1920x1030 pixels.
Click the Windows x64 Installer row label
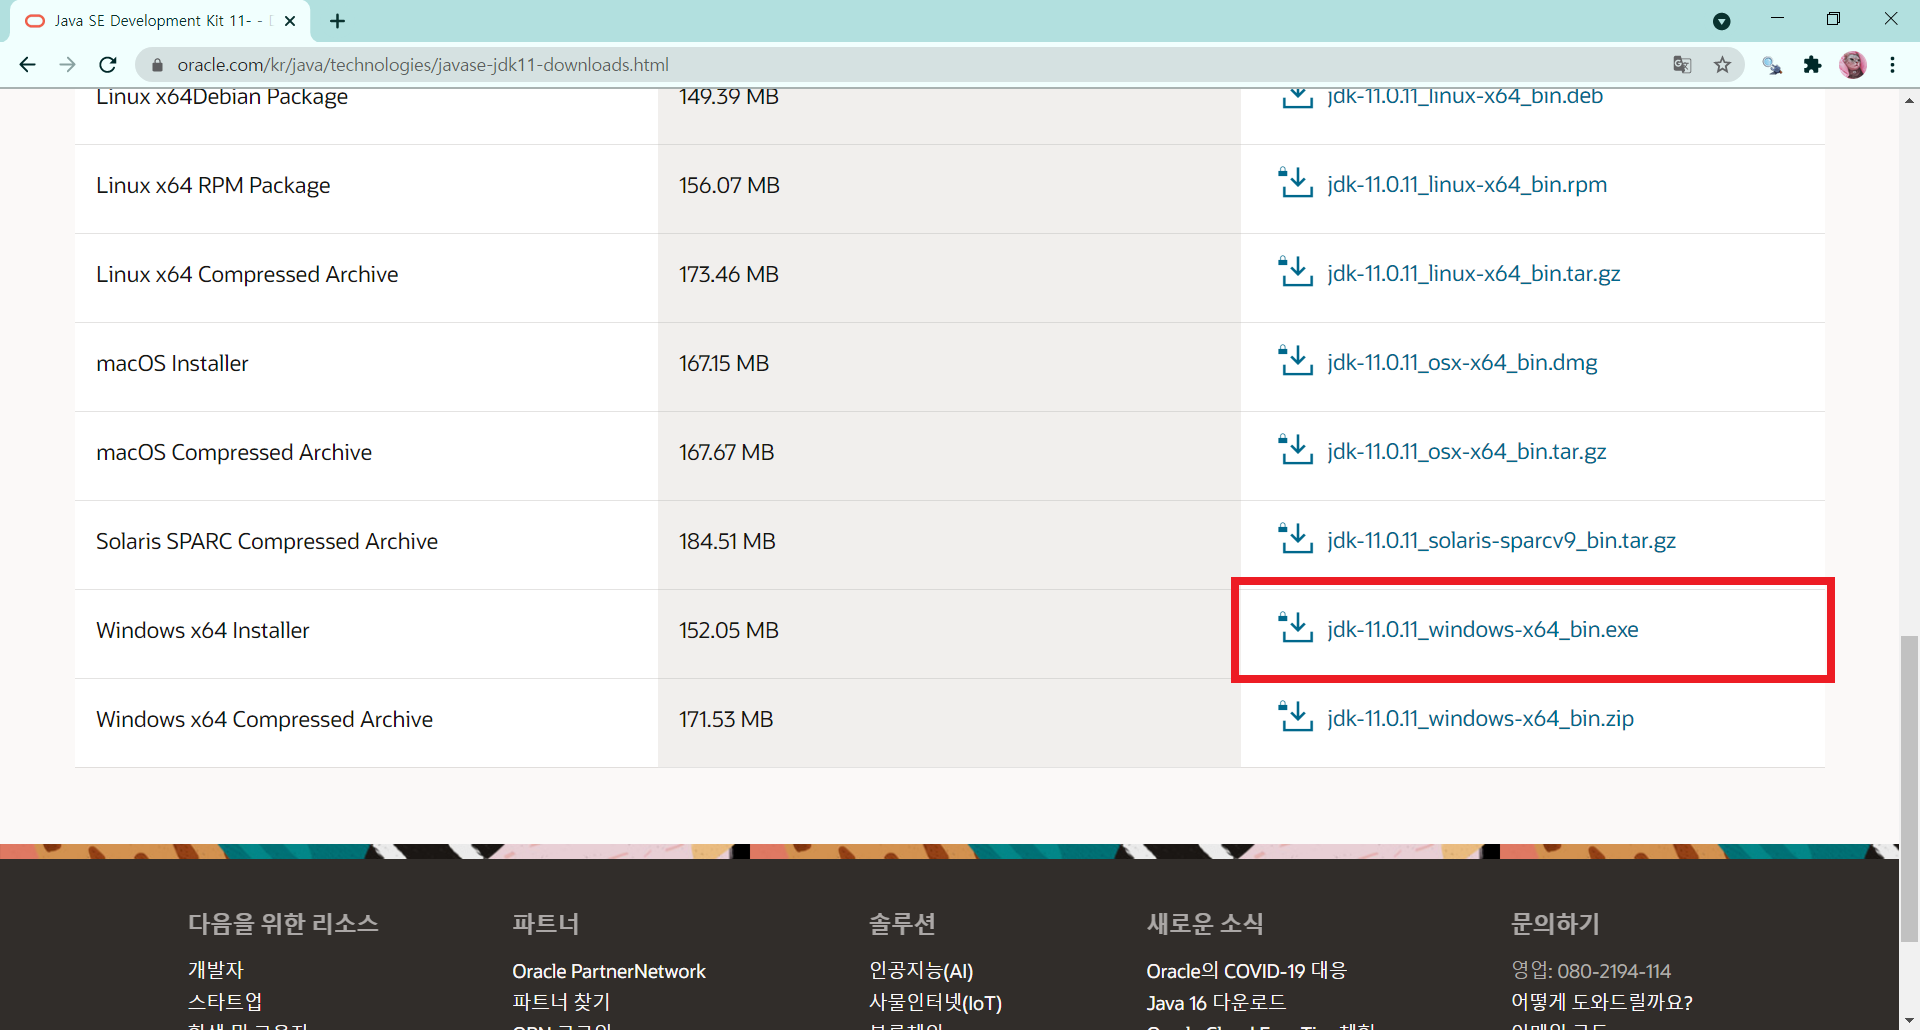point(203,630)
